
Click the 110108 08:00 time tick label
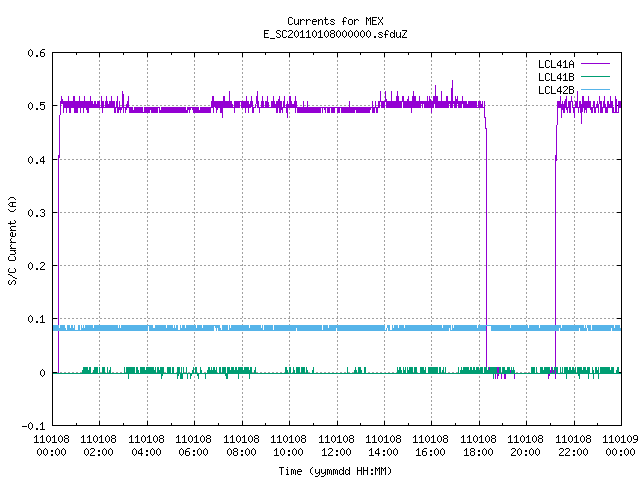(241, 446)
